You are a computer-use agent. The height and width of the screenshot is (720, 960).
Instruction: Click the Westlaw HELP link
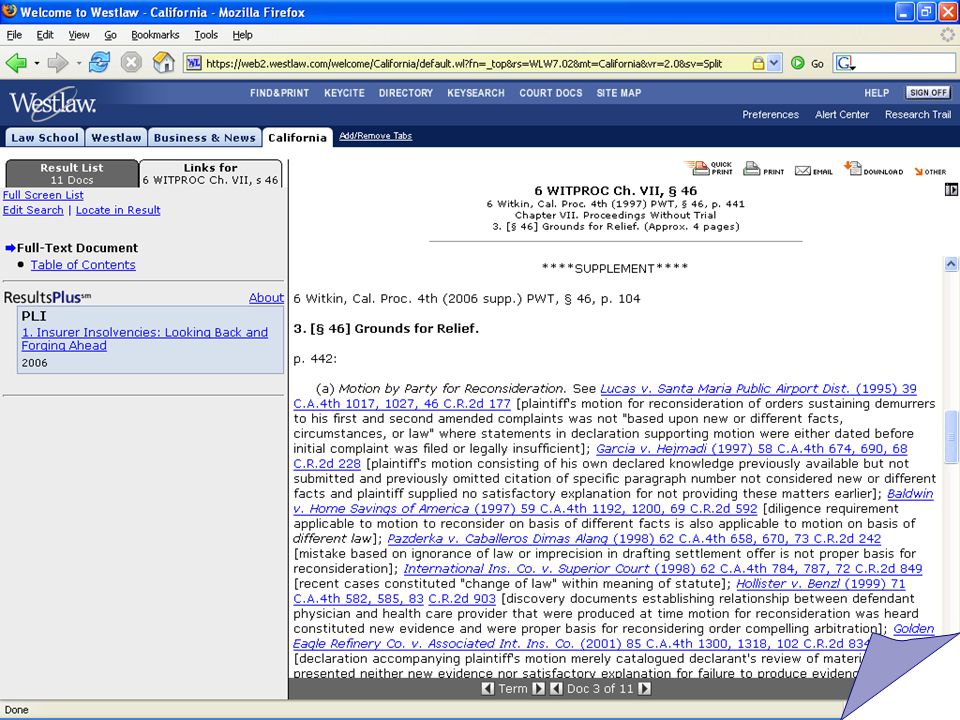[876, 93]
